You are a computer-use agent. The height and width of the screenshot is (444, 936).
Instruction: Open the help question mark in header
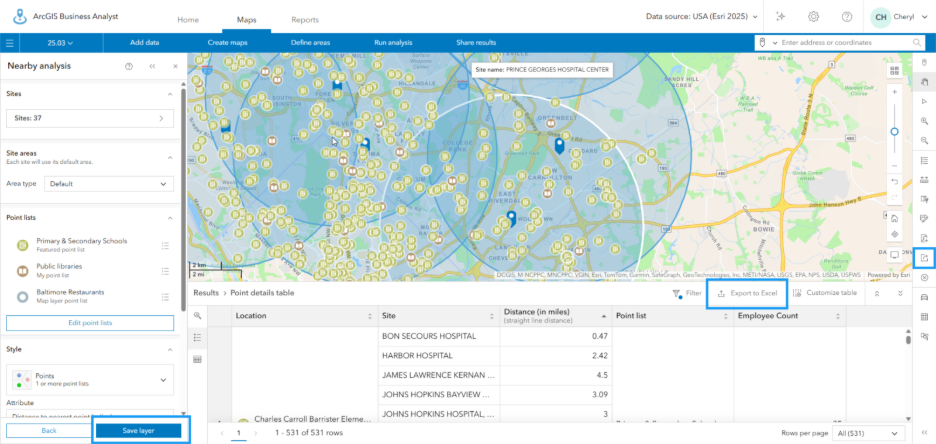coord(846,17)
